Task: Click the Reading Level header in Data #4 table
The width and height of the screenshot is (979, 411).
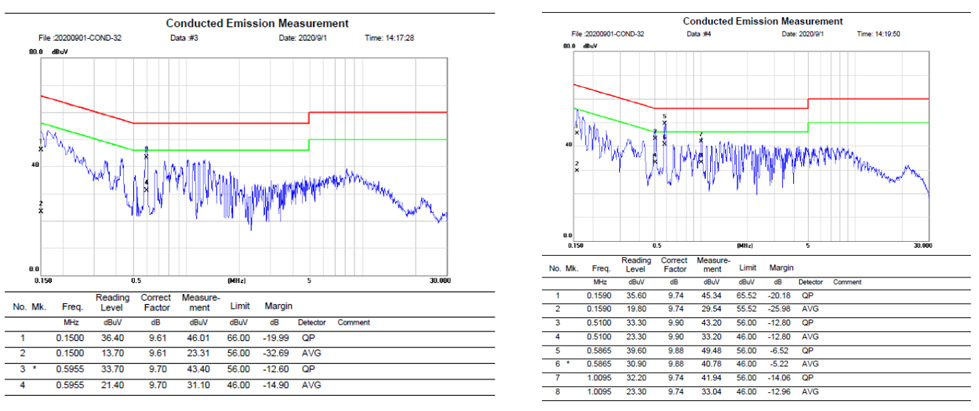Action: 637,264
